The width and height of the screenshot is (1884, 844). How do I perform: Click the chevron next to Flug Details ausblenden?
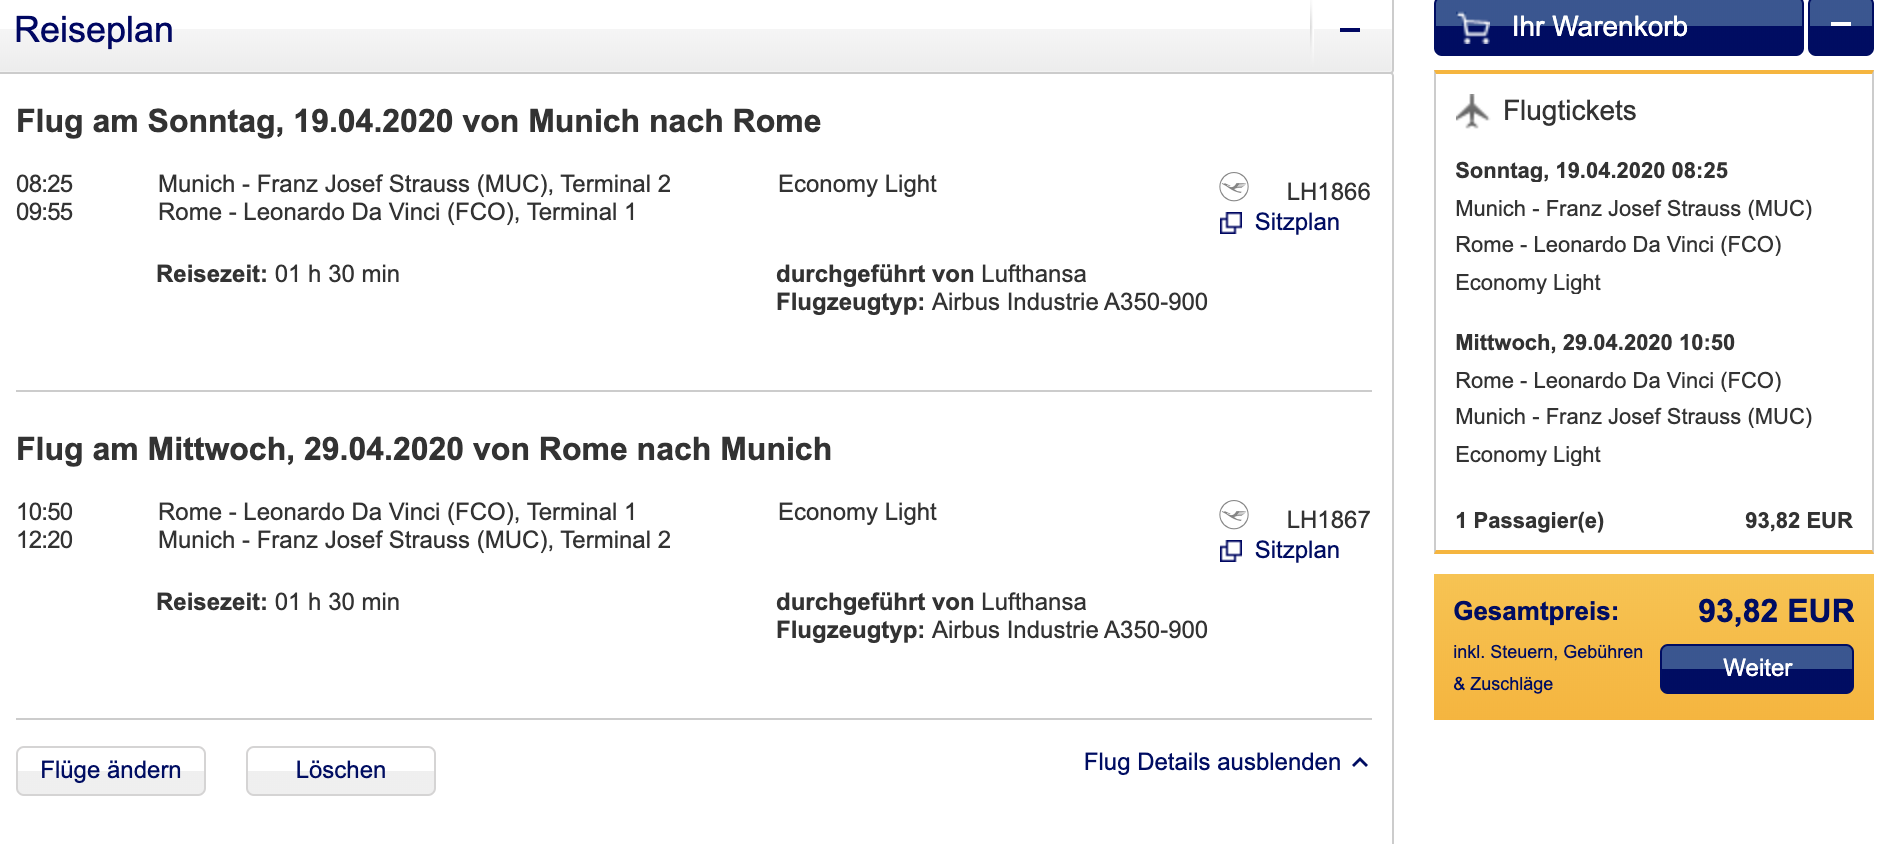click(1360, 762)
